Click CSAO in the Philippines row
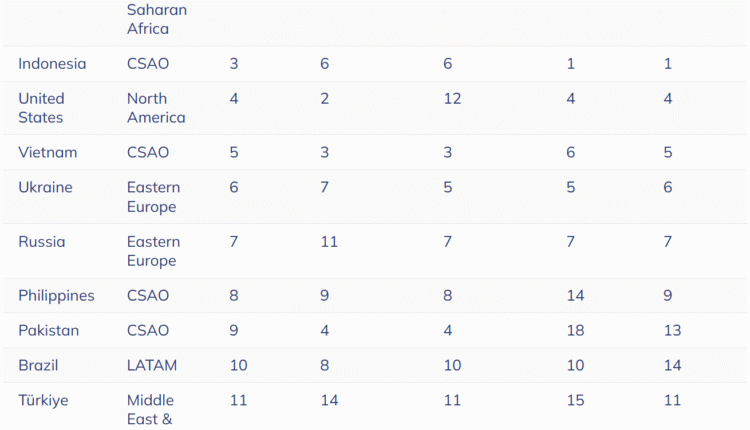 148,296
